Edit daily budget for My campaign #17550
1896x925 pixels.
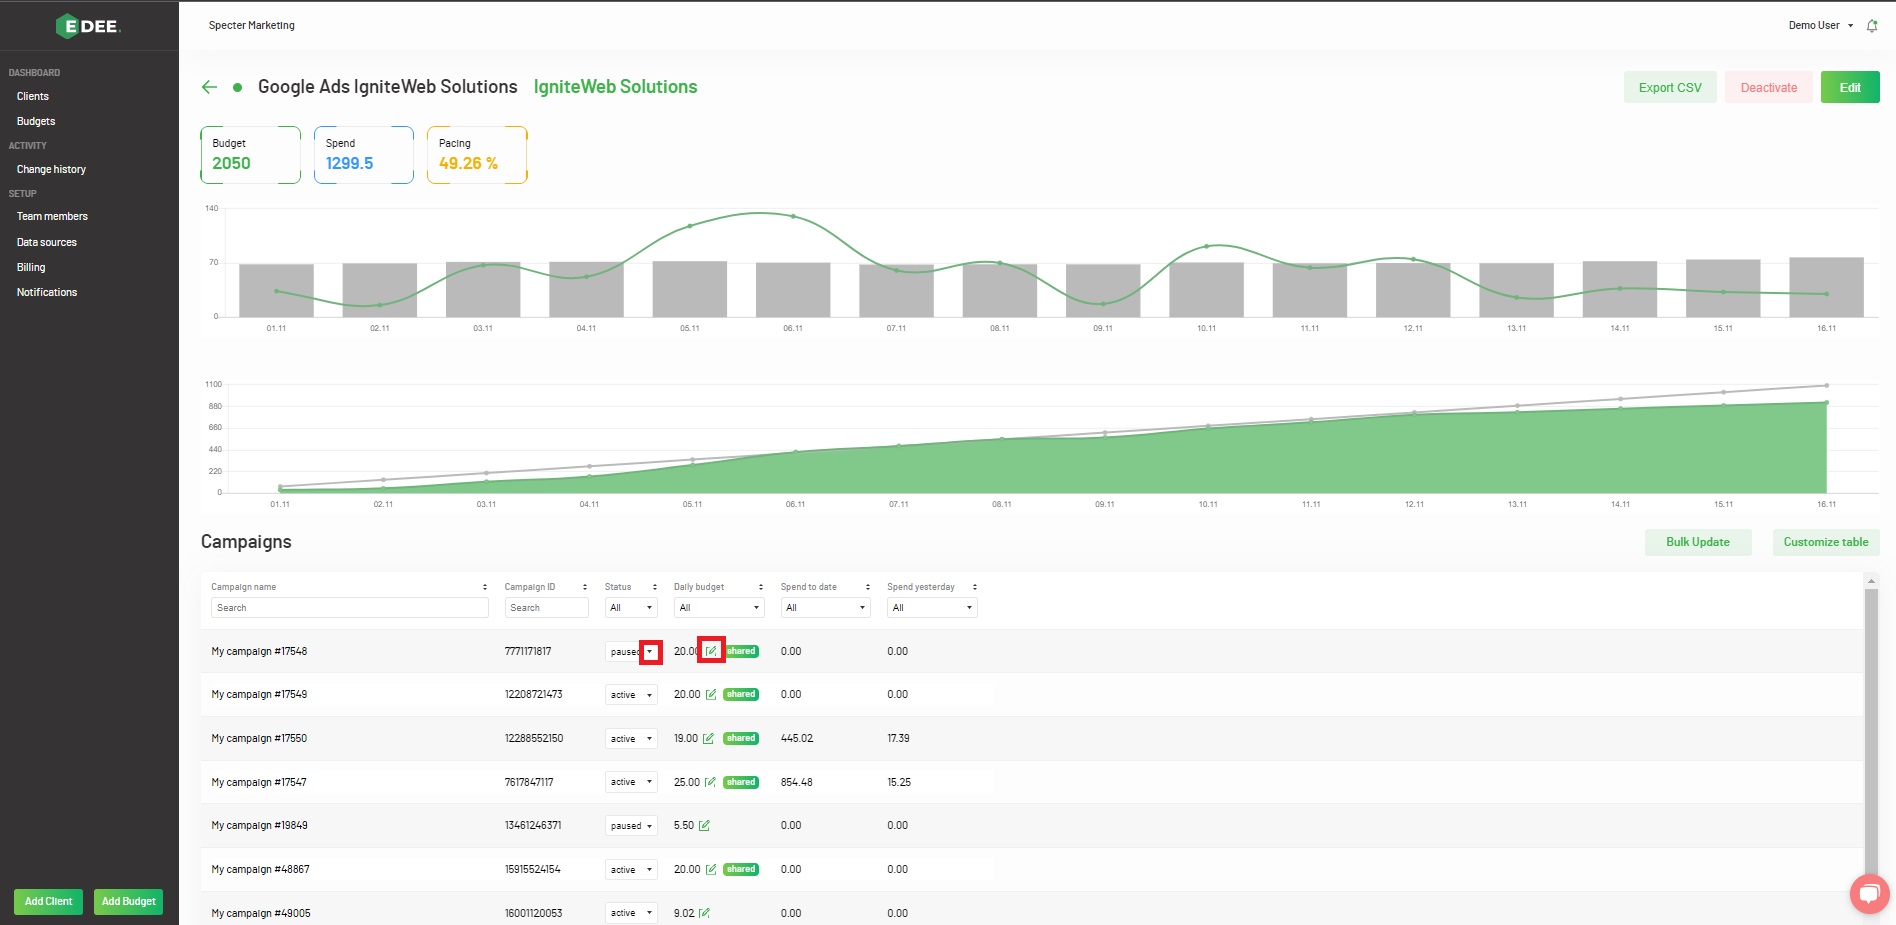(x=708, y=739)
